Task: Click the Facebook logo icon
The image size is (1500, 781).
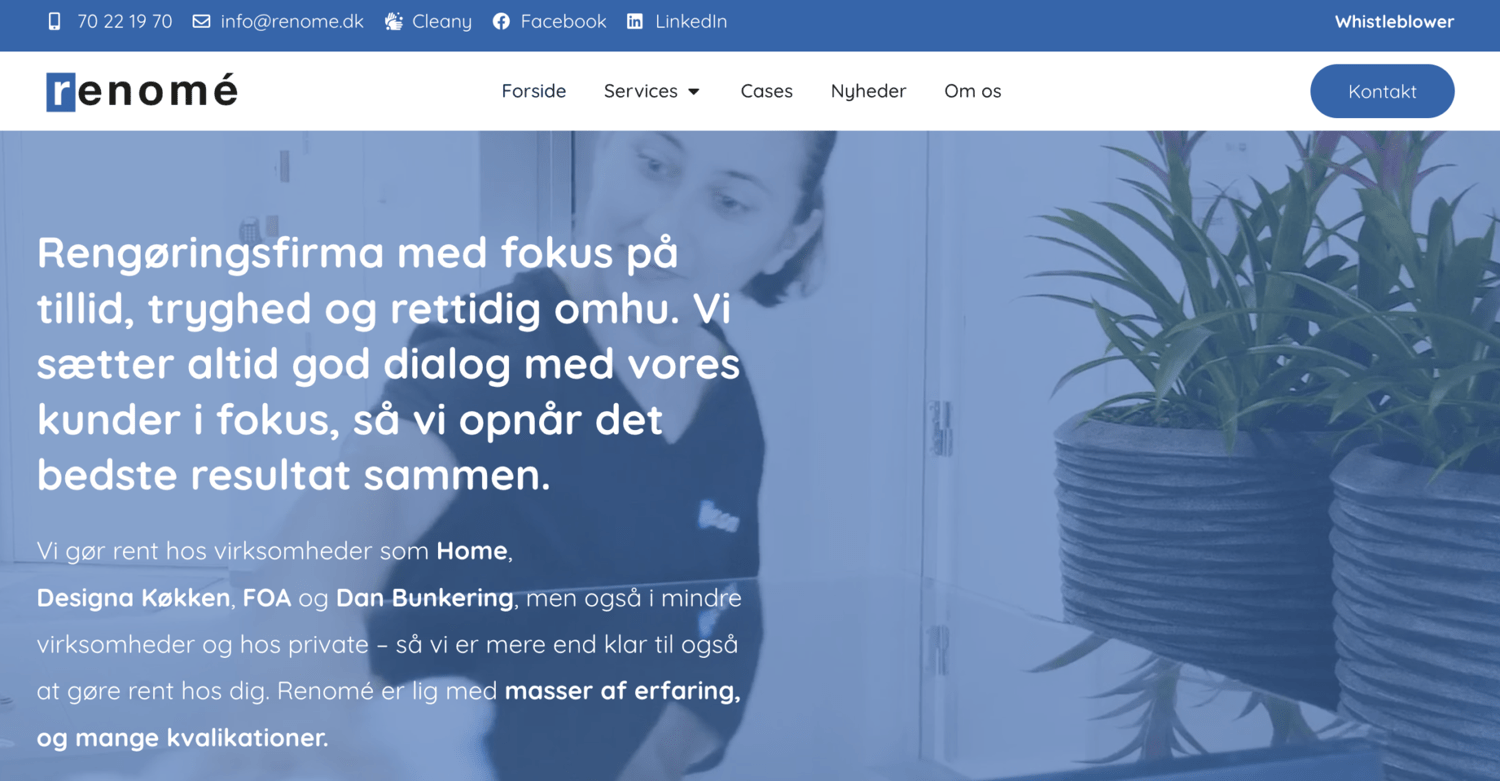Action: (x=501, y=21)
